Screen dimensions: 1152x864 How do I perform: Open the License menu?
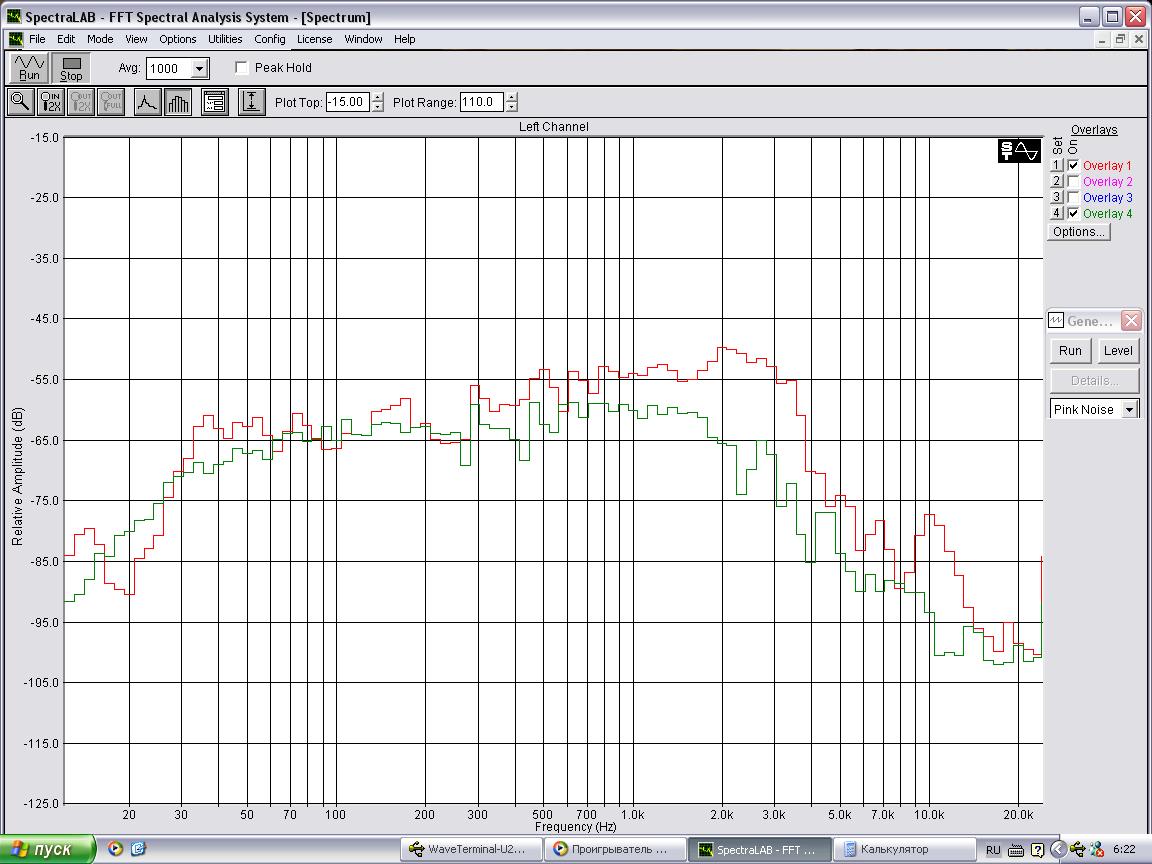(314, 39)
